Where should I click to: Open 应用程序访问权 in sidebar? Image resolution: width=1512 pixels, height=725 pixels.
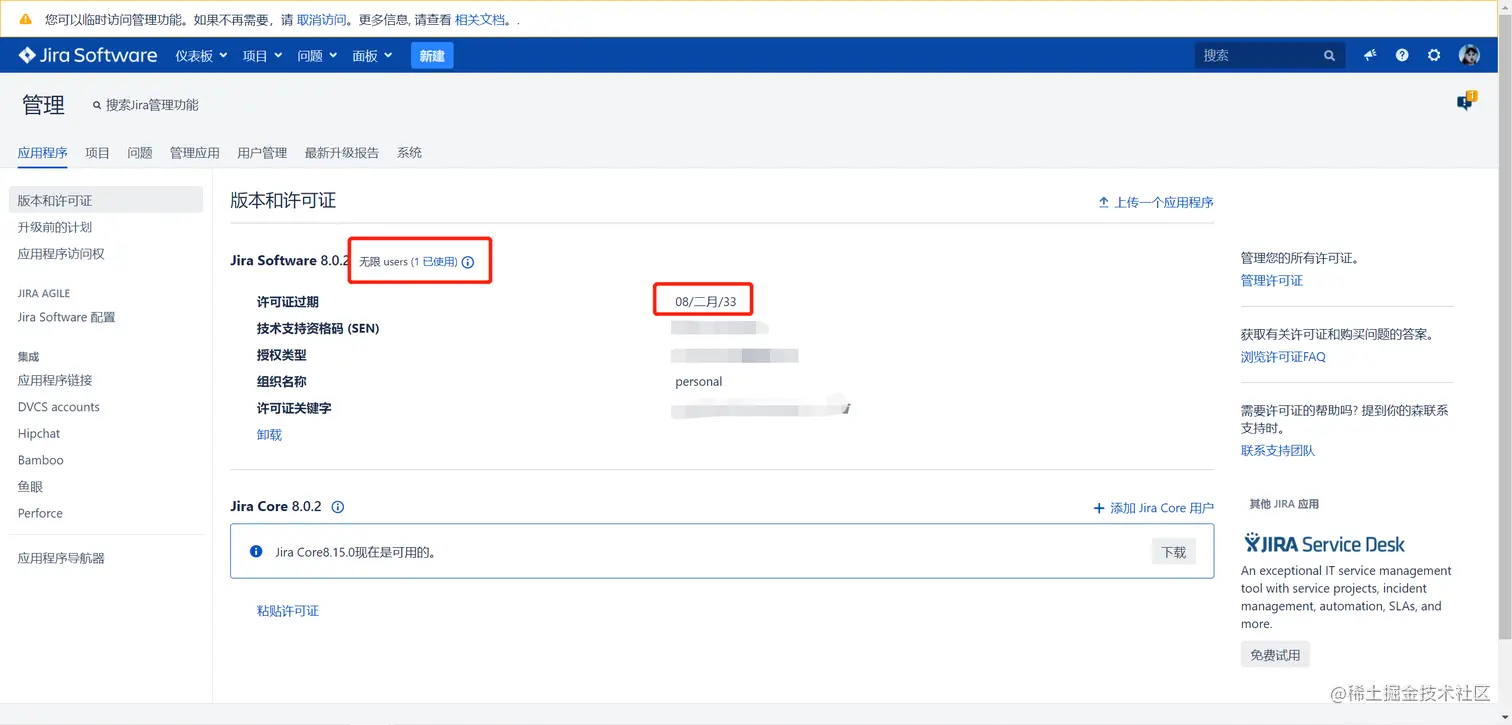[x=61, y=254]
